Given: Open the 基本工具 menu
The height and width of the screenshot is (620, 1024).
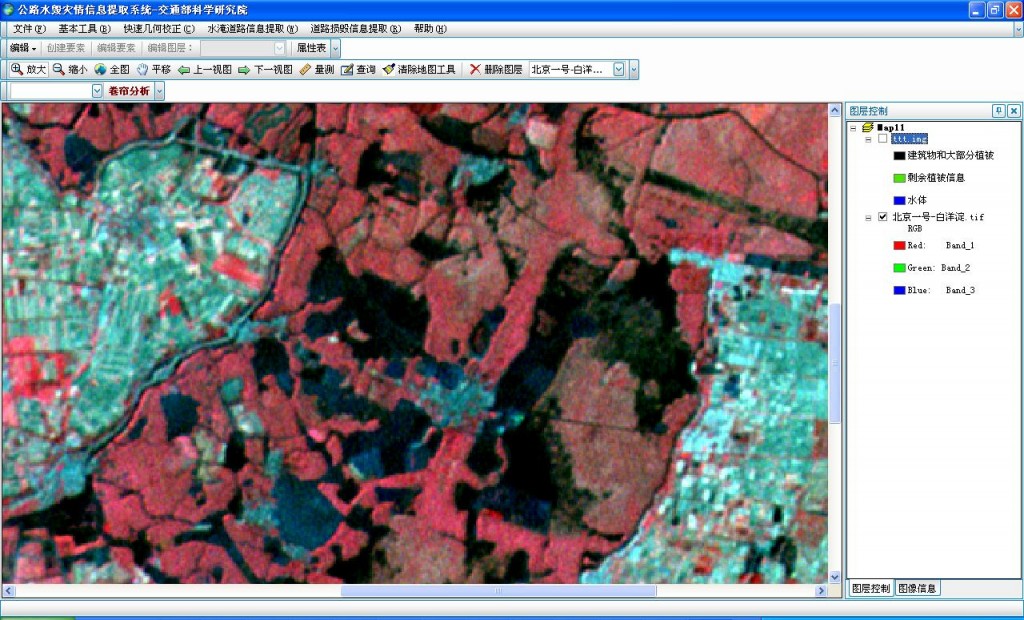Looking at the screenshot, I should pos(84,29).
